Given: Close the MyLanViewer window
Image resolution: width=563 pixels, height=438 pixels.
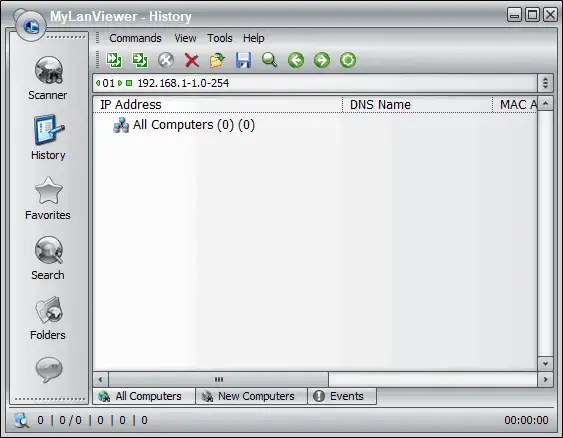Looking at the screenshot, I should [550, 15].
